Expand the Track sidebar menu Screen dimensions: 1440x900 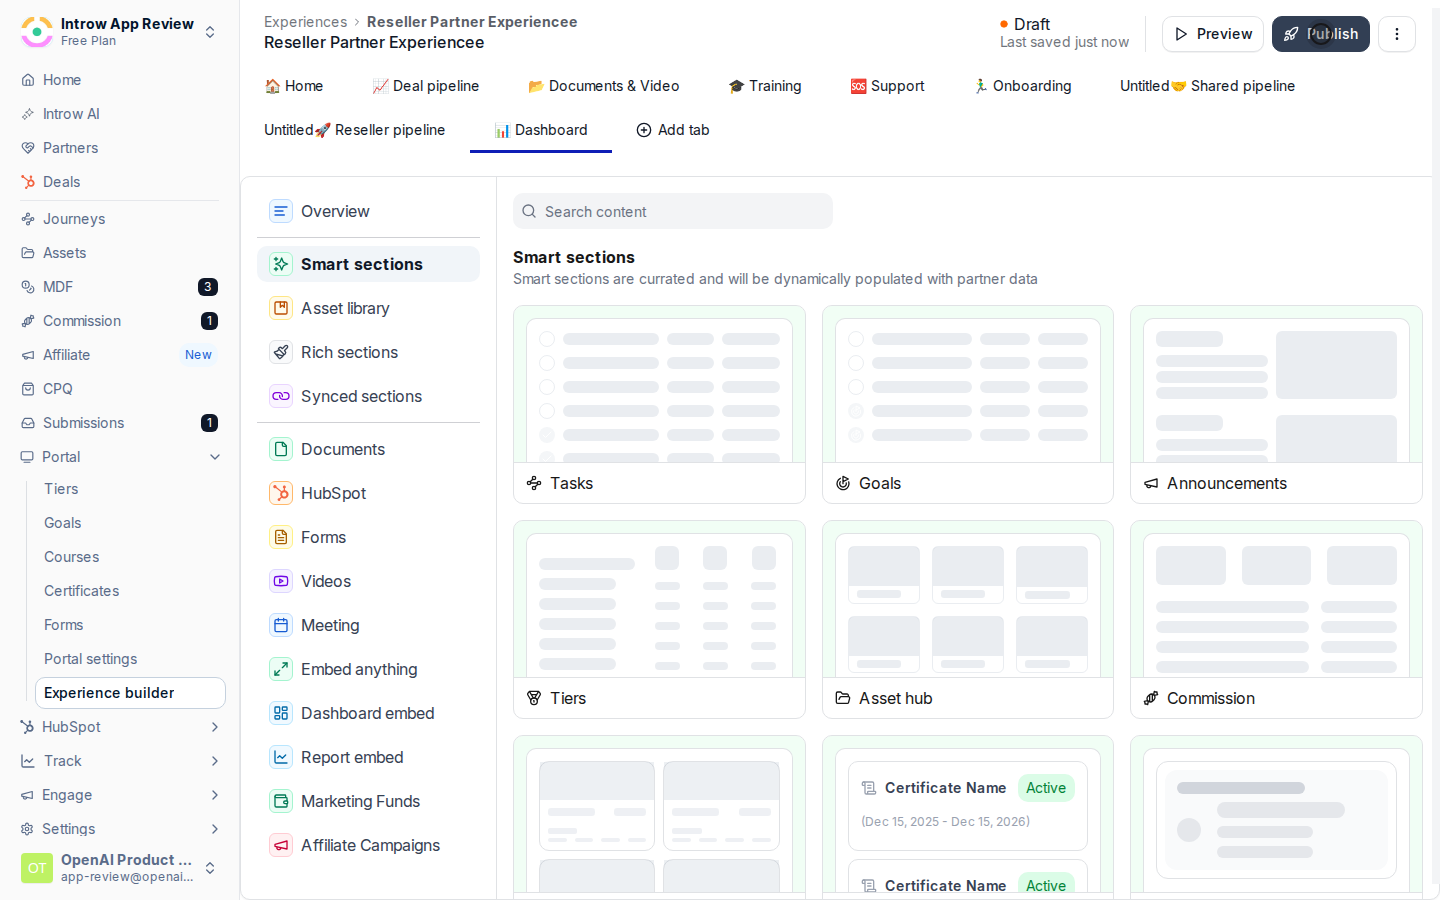215,761
